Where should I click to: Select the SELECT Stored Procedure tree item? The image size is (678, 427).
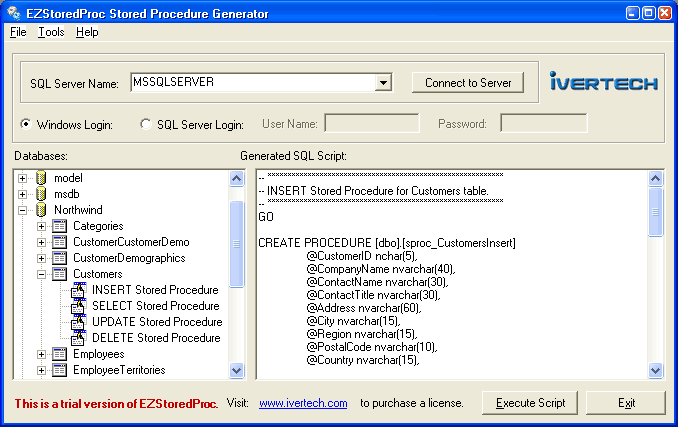pyautogui.click(x=156, y=306)
